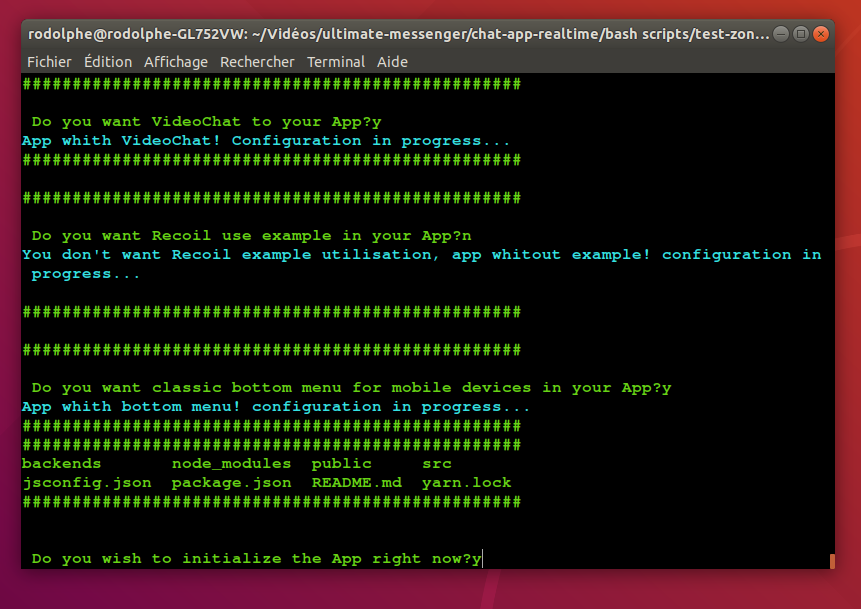Click the orange scrollbar thumb at right edge
The image size is (861, 609).
(832, 561)
